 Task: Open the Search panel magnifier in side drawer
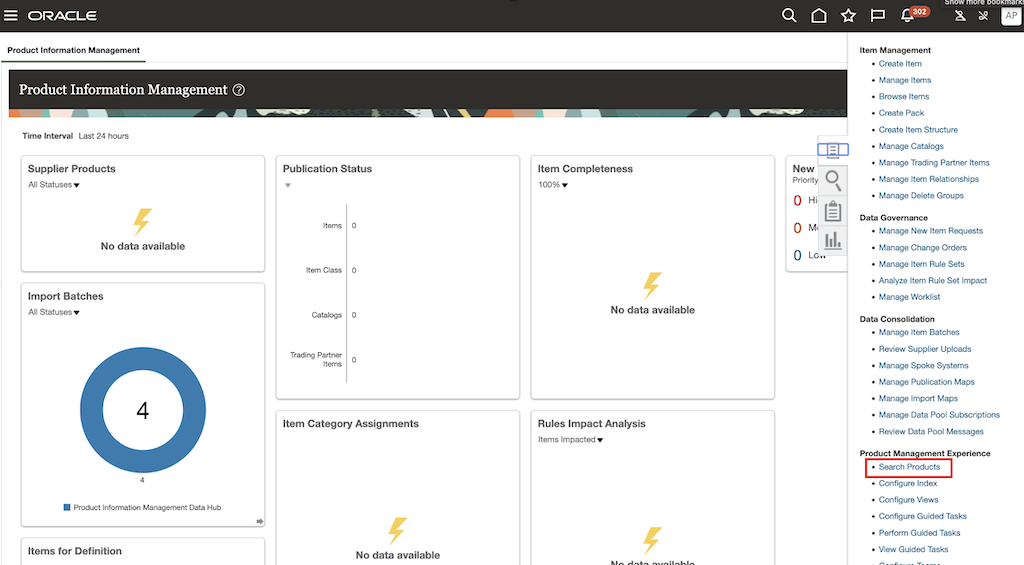833,180
